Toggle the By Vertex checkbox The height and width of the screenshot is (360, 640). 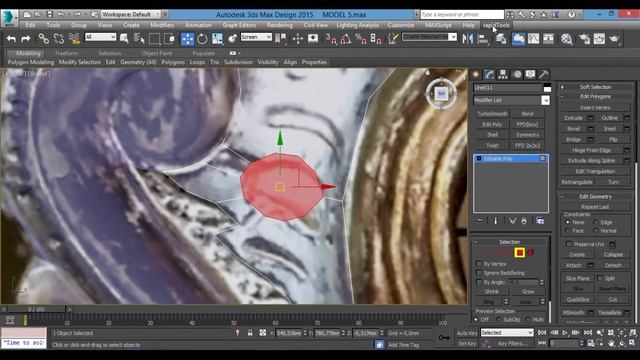[479, 264]
